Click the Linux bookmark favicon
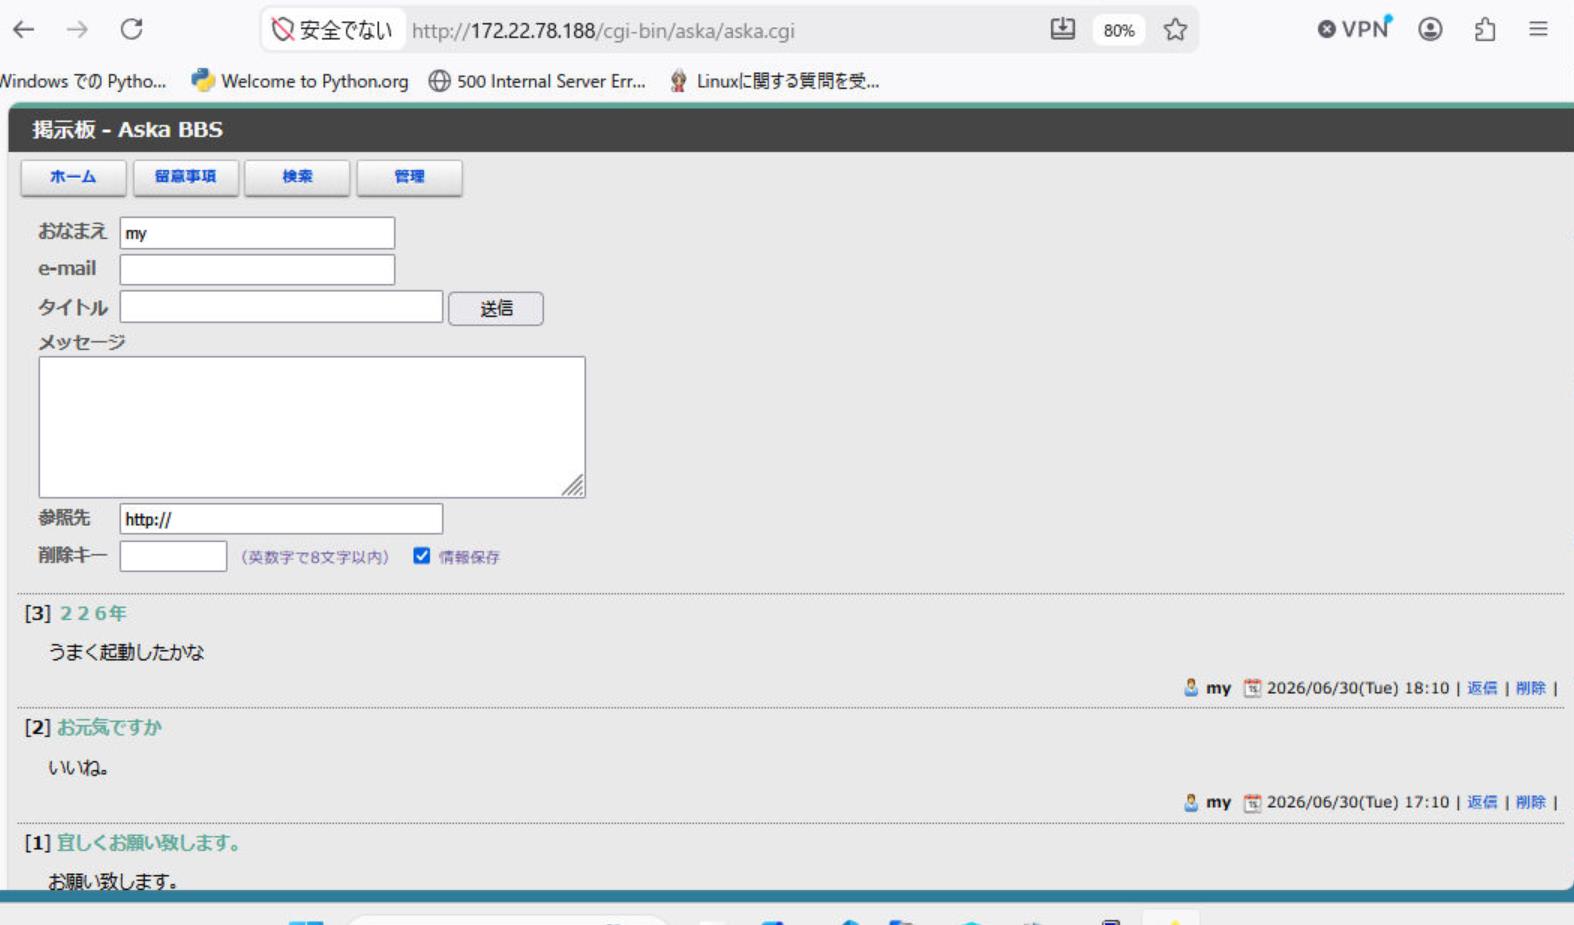 [x=678, y=81]
